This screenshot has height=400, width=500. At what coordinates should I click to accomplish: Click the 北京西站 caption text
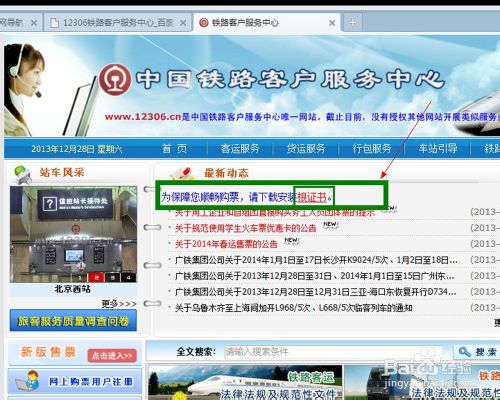pyautogui.click(x=72, y=289)
